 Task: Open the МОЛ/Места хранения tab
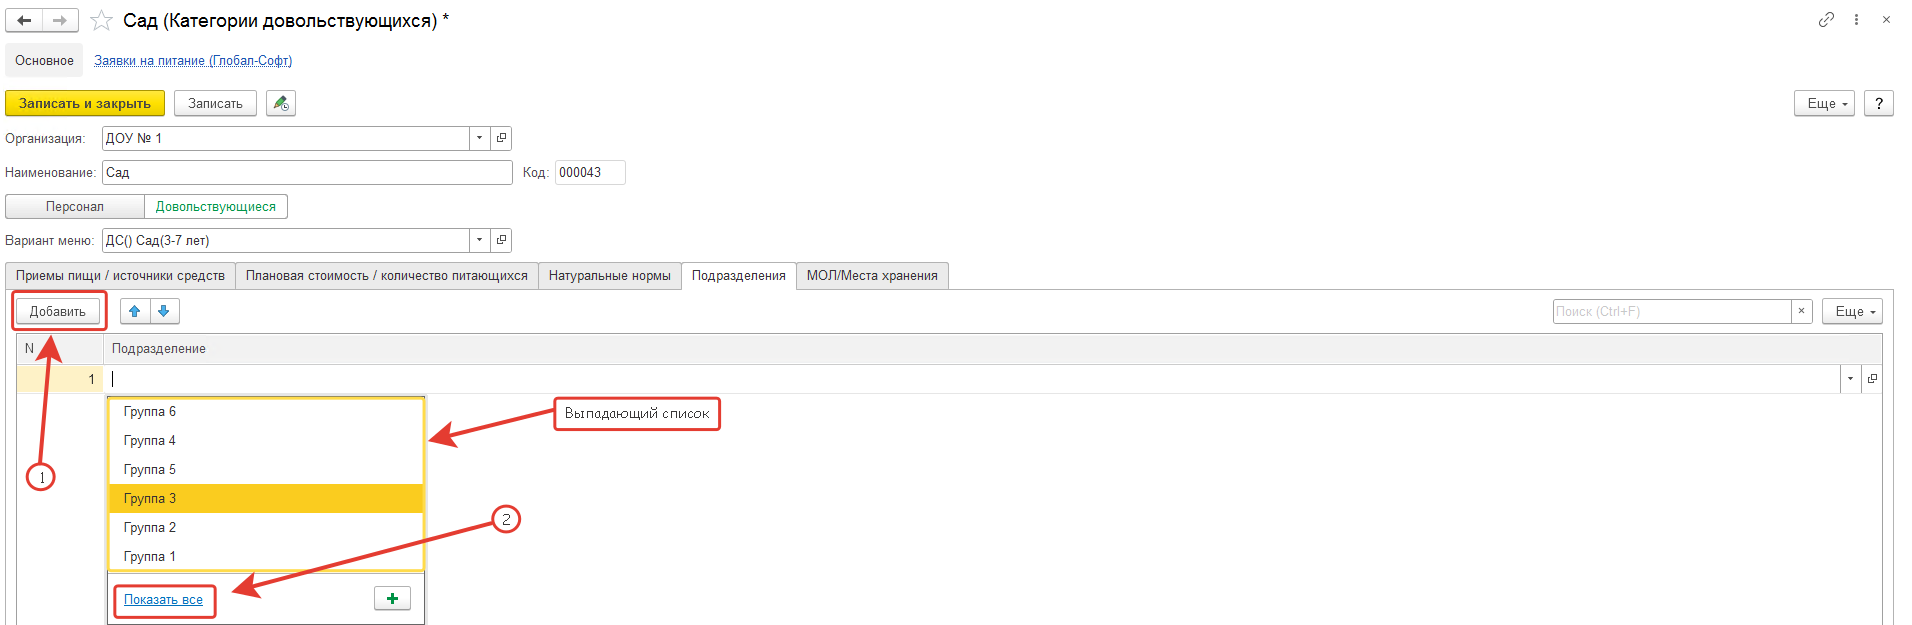872,276
